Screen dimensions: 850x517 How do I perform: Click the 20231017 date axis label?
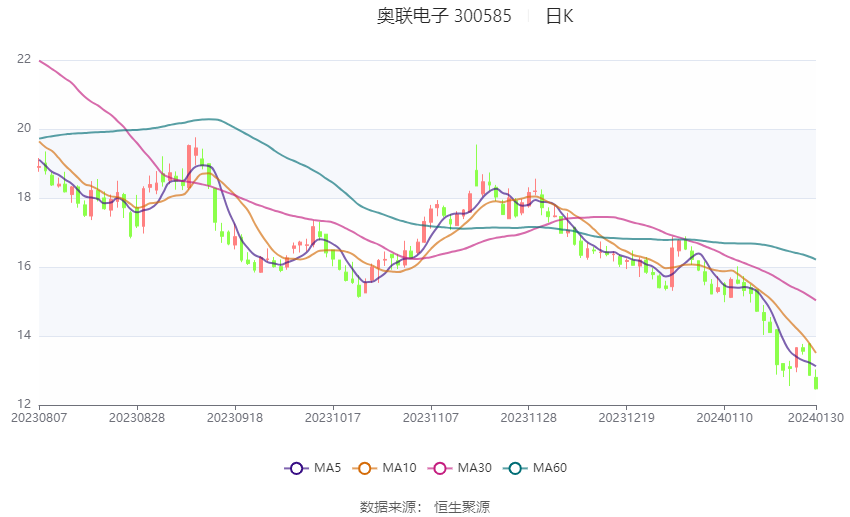pos(333,418)
